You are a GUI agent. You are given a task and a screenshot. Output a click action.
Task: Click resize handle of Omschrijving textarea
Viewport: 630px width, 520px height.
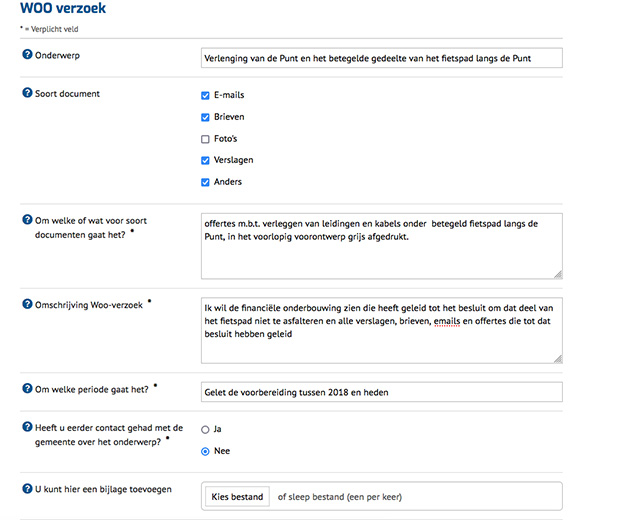pyautogui.click(x=557, y=358)
